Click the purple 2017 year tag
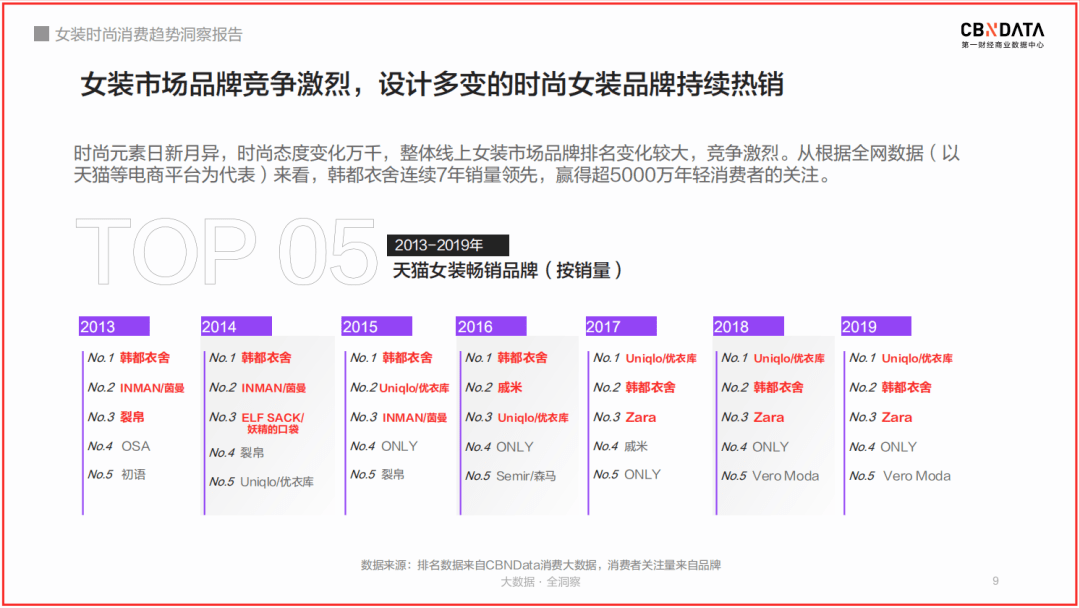 621,326
